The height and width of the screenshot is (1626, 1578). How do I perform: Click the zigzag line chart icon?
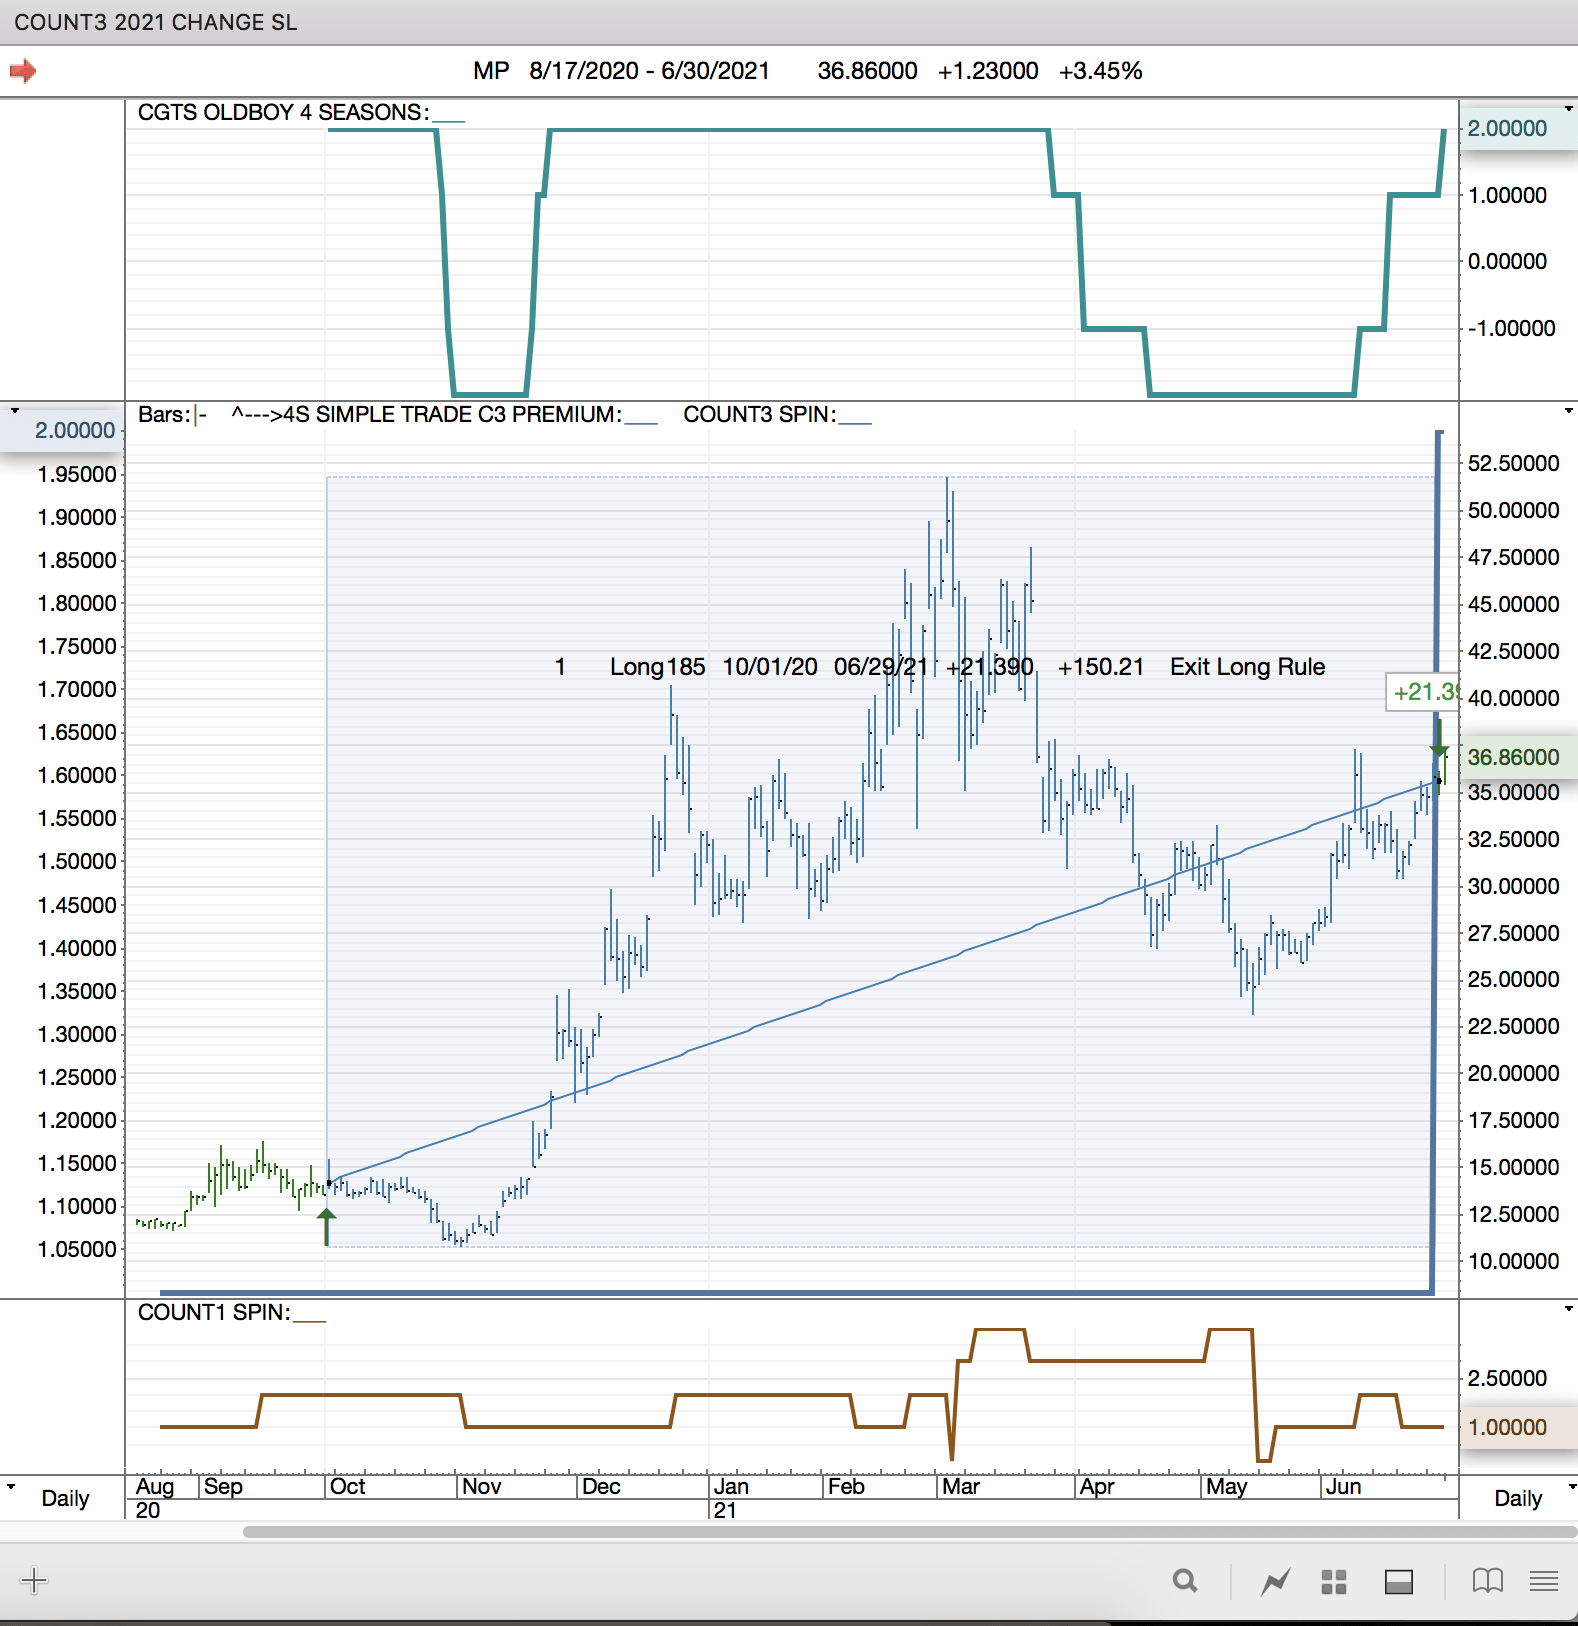[x=1275, y=1581]
